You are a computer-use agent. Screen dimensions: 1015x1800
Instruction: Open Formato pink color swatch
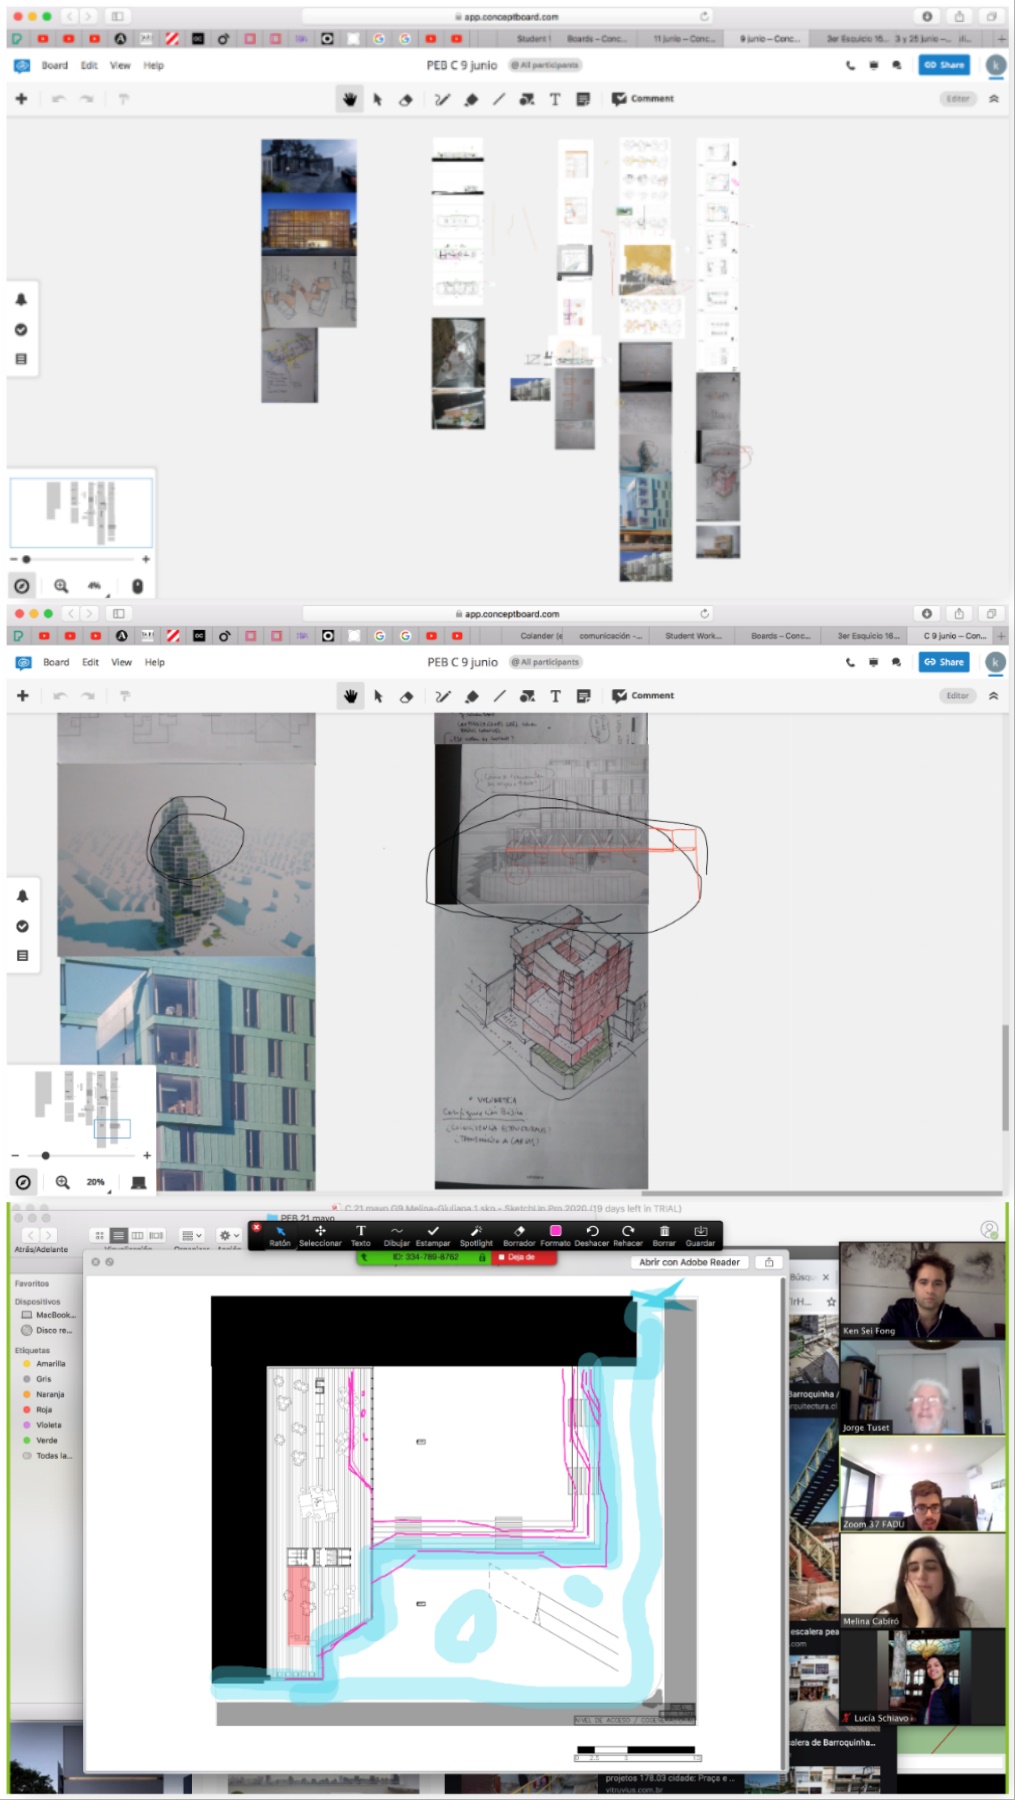(556, 1236)
